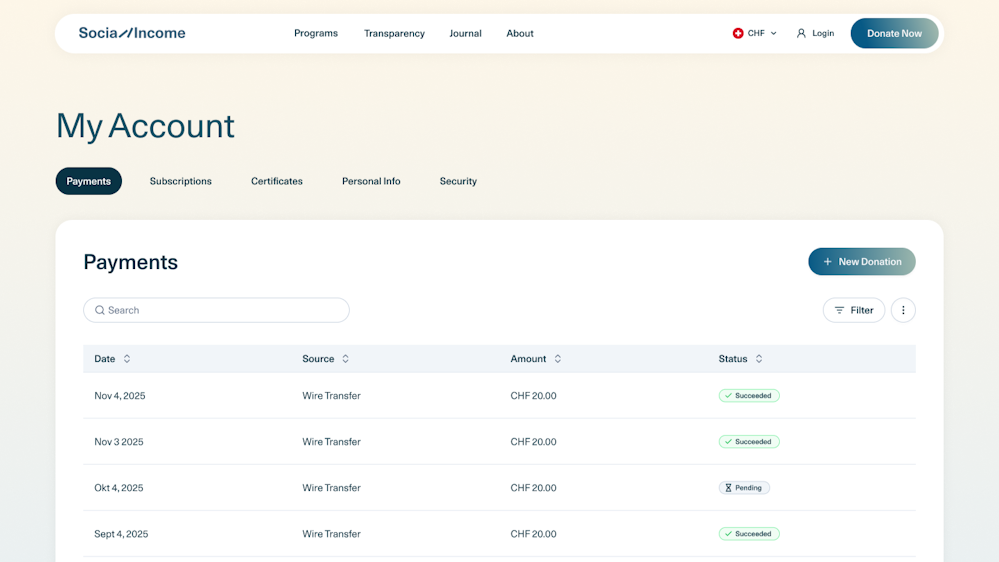Click the magnifier icon in search box
Viewport: 999px width, 562px height.
(x=100, y=310)
